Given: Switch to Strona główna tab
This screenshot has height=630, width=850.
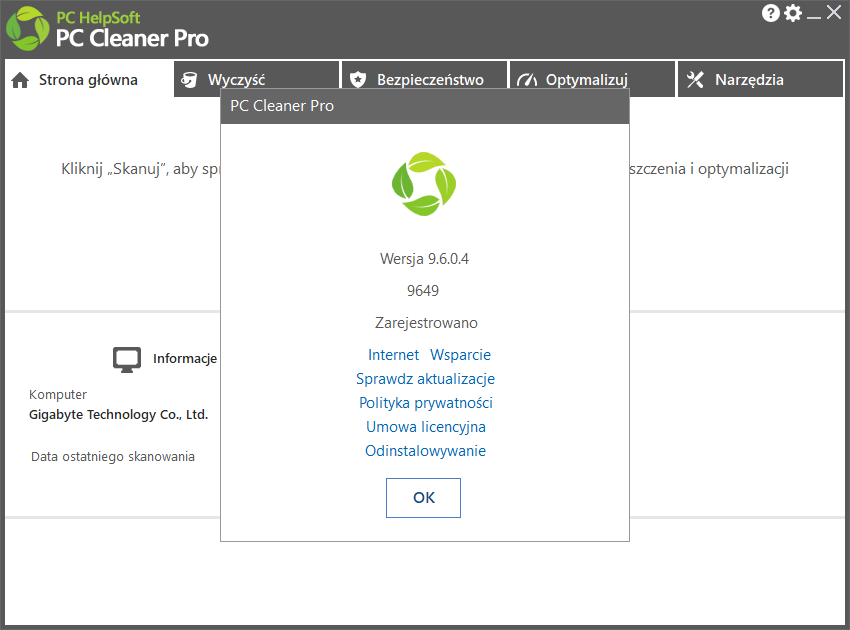Looking at the screenshot, I should (x=89, y=80).
